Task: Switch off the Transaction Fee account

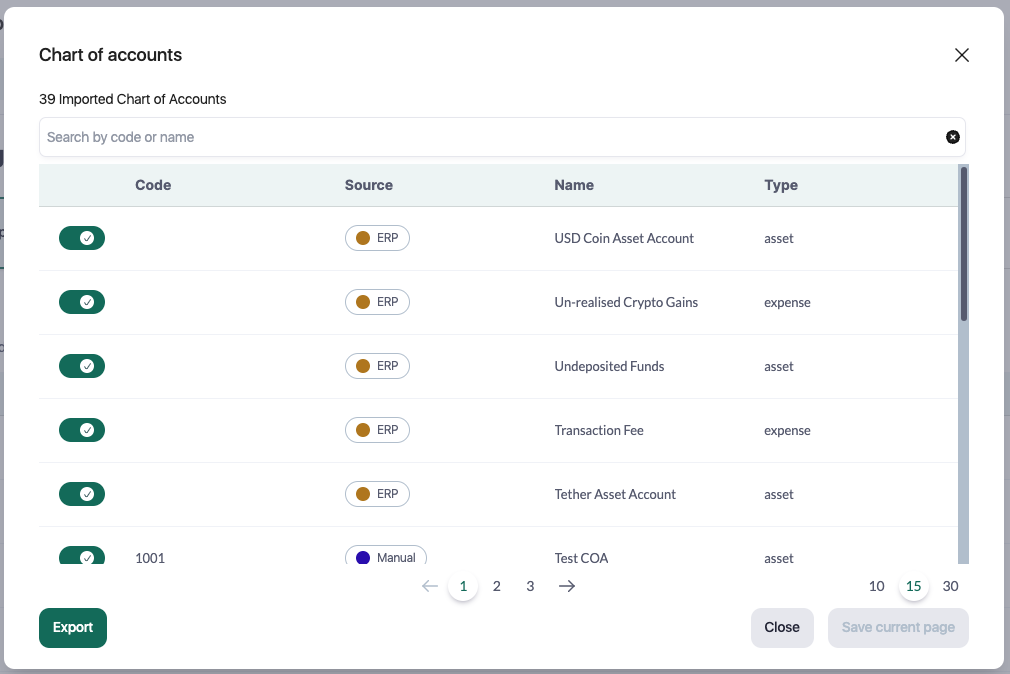Action: pyautogui.click(x=82, y=430)
